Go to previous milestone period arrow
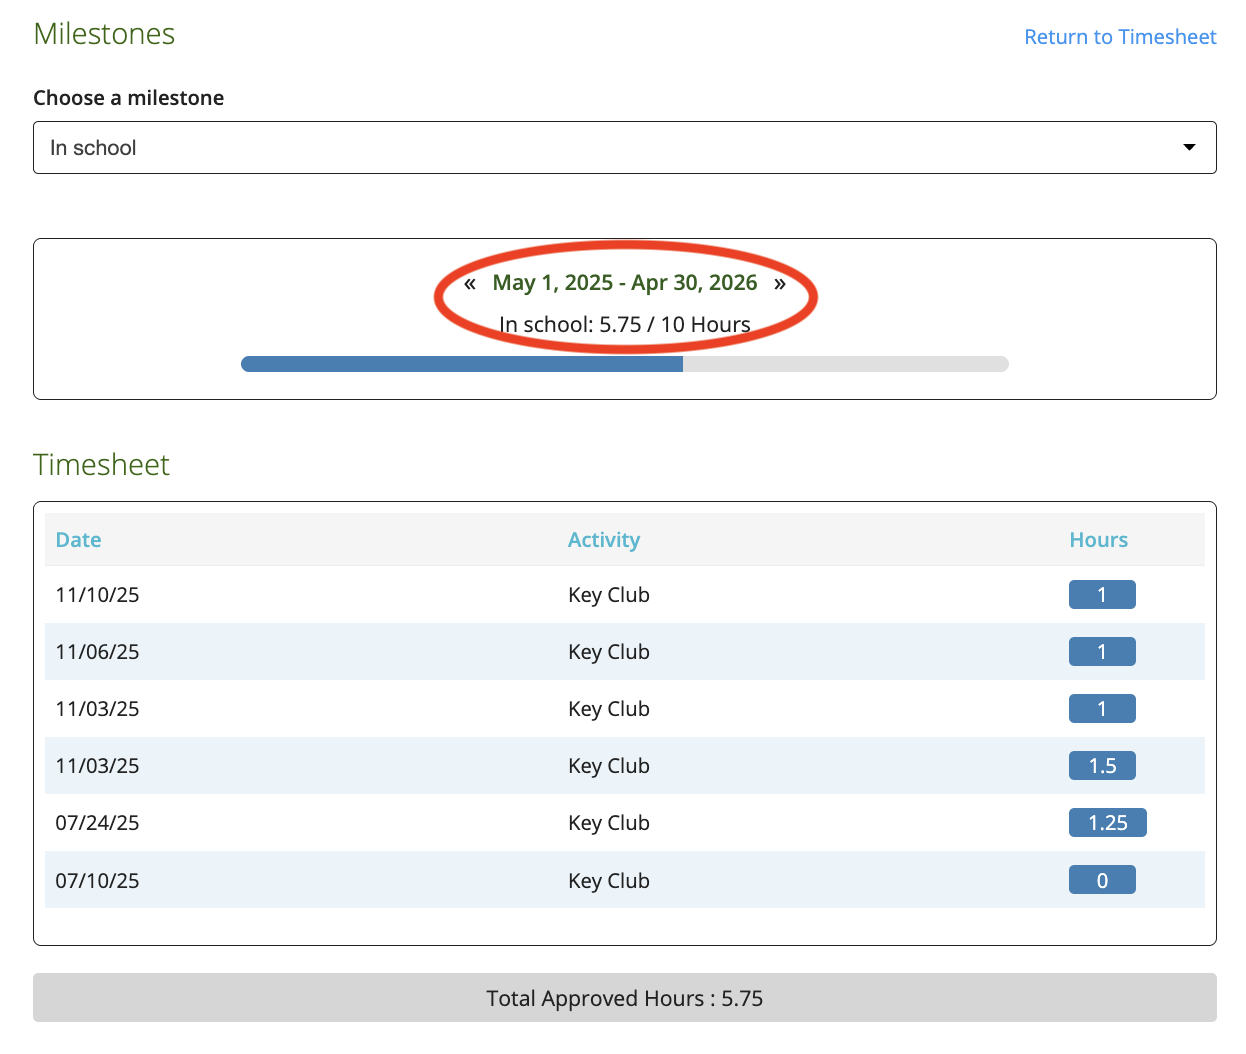 470,283
